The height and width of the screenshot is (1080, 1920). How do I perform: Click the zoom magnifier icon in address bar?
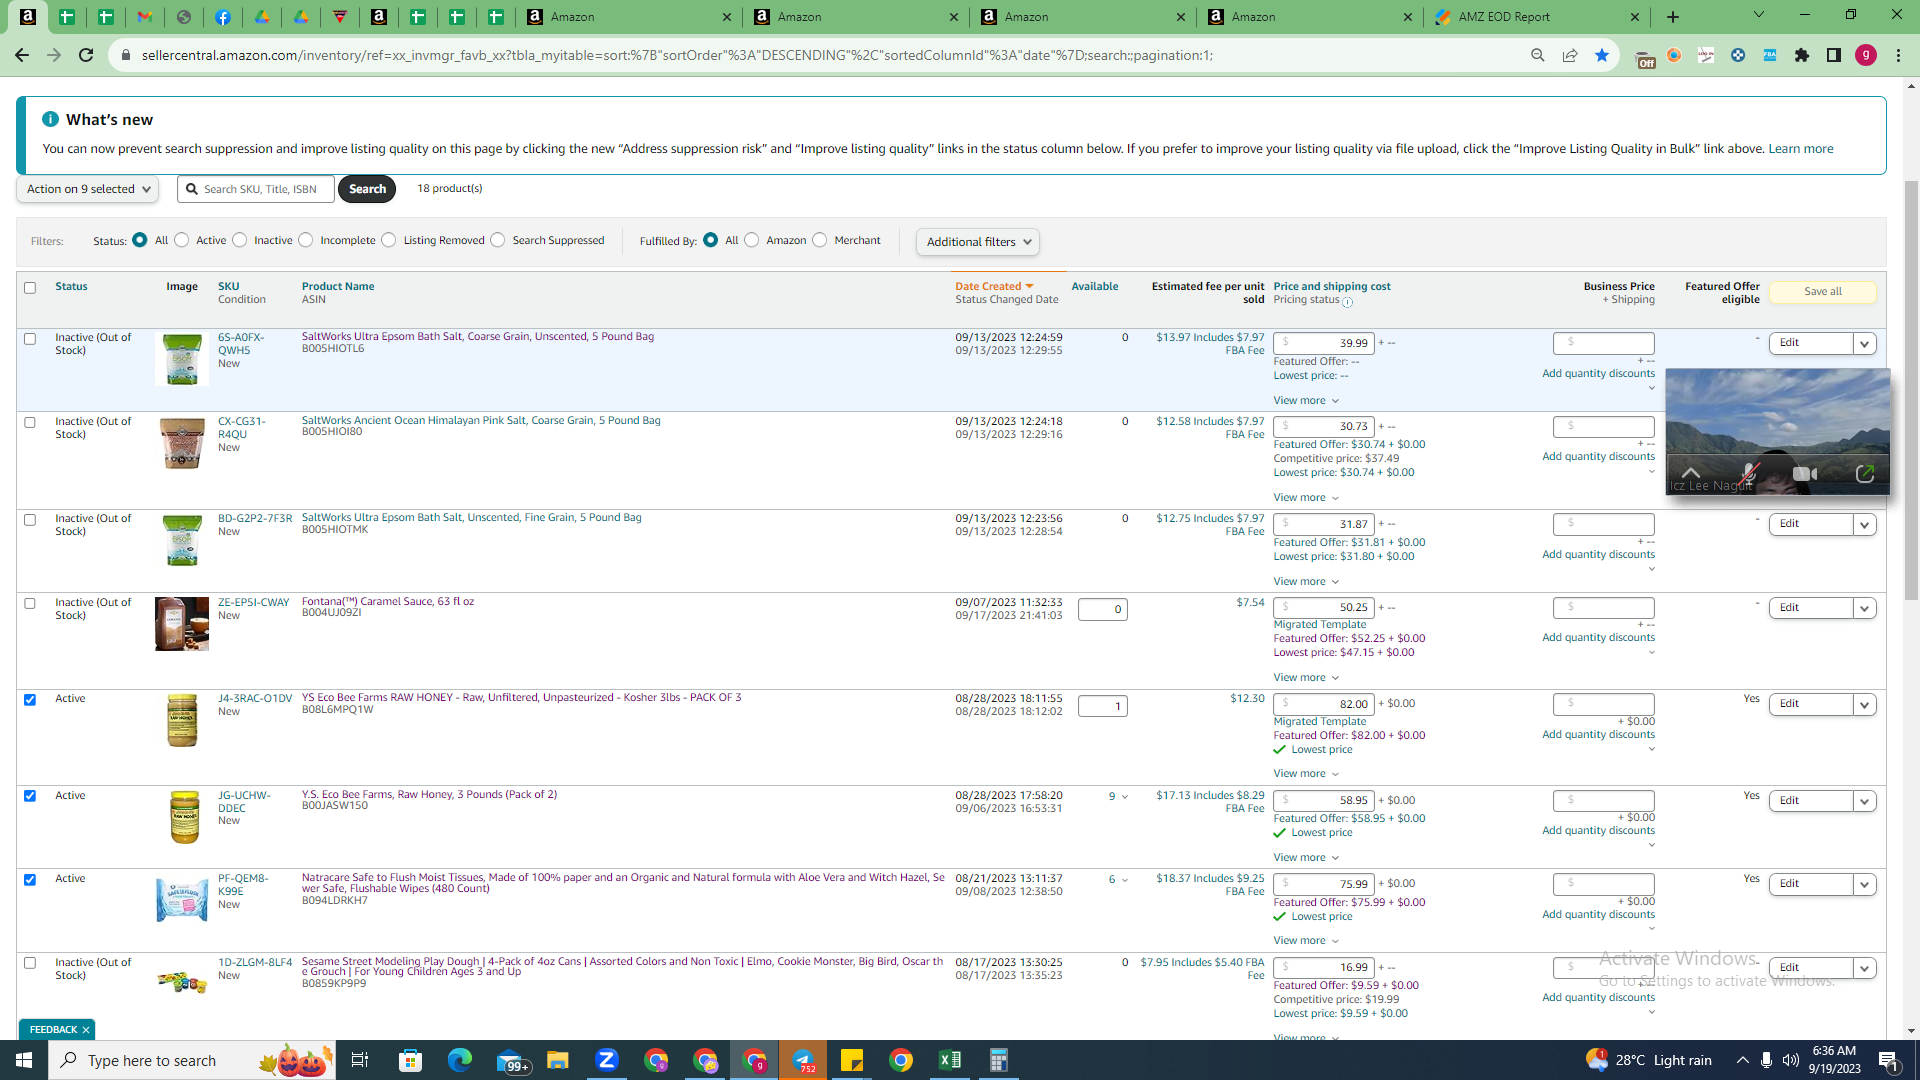(1538, 55)
